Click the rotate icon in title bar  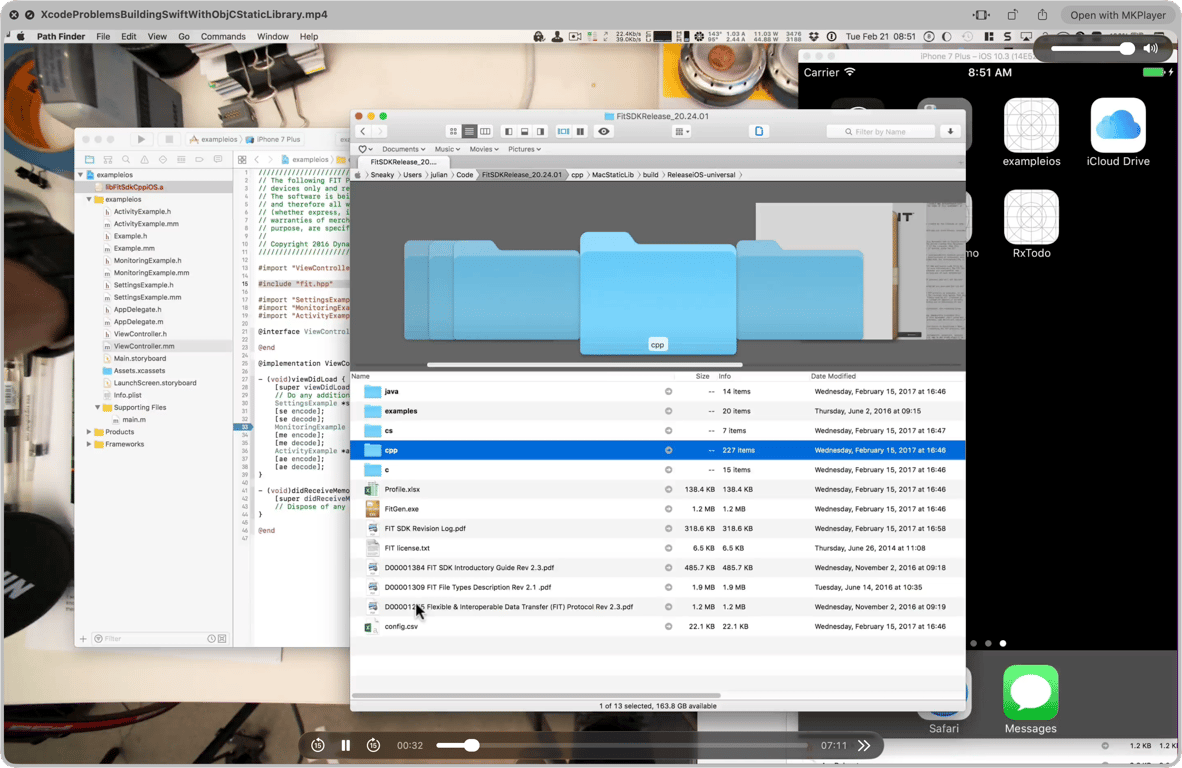[x=1012, y=15]
